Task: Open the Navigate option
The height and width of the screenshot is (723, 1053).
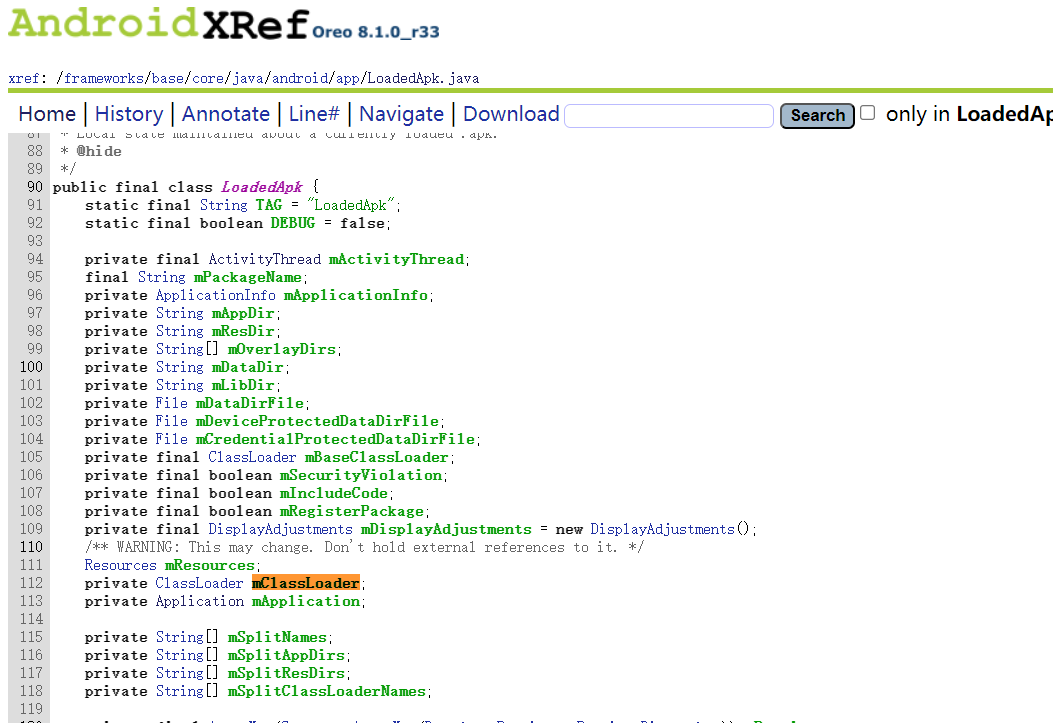Action: pos(401,114)
